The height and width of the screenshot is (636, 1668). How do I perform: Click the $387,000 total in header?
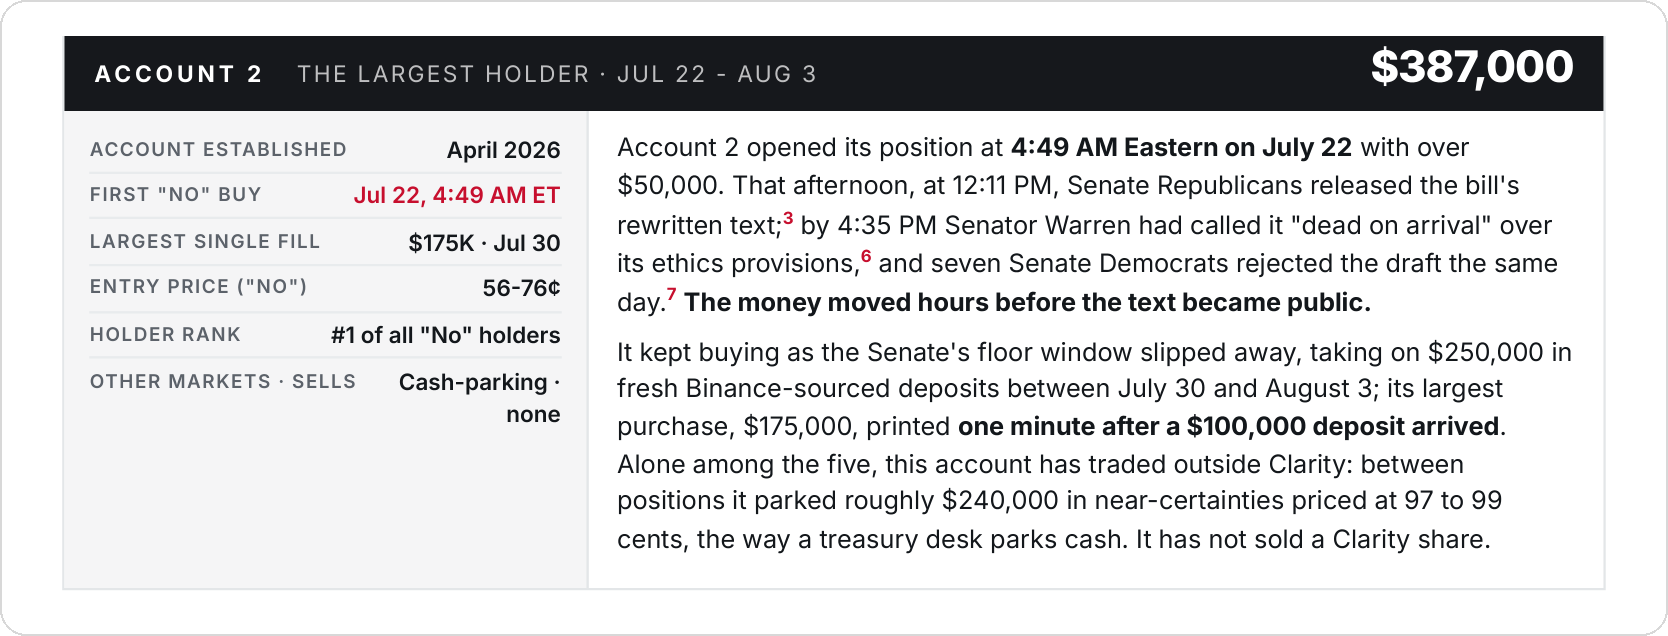pos(1472,67)
